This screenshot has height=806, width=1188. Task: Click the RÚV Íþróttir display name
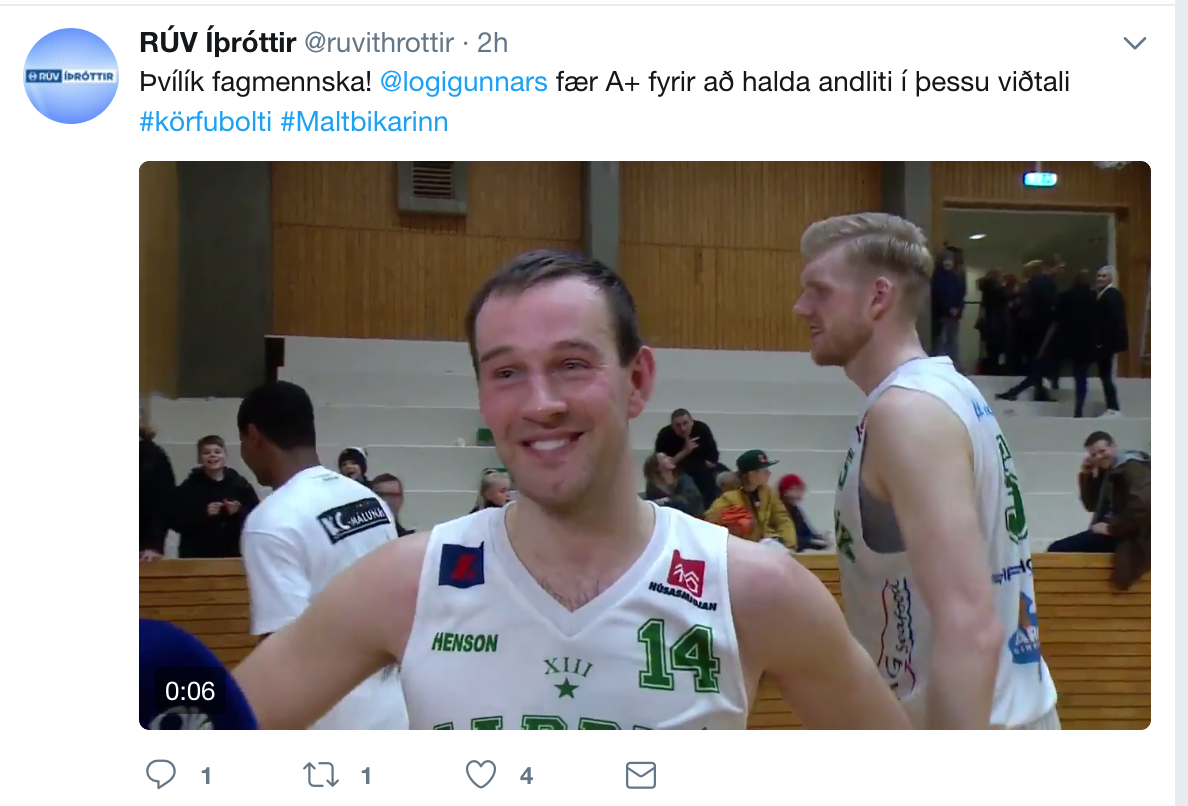point(217,42)
